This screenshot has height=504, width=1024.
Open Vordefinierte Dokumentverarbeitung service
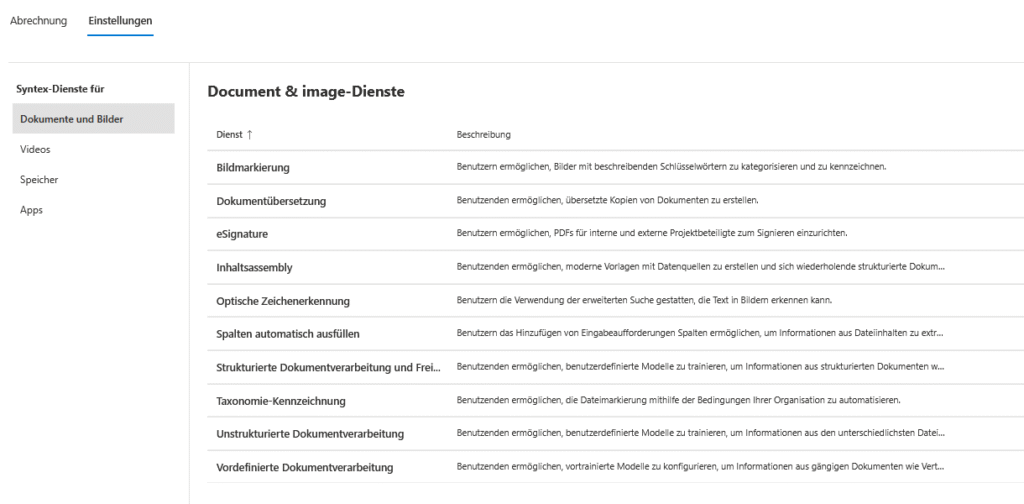pos(305,467)
